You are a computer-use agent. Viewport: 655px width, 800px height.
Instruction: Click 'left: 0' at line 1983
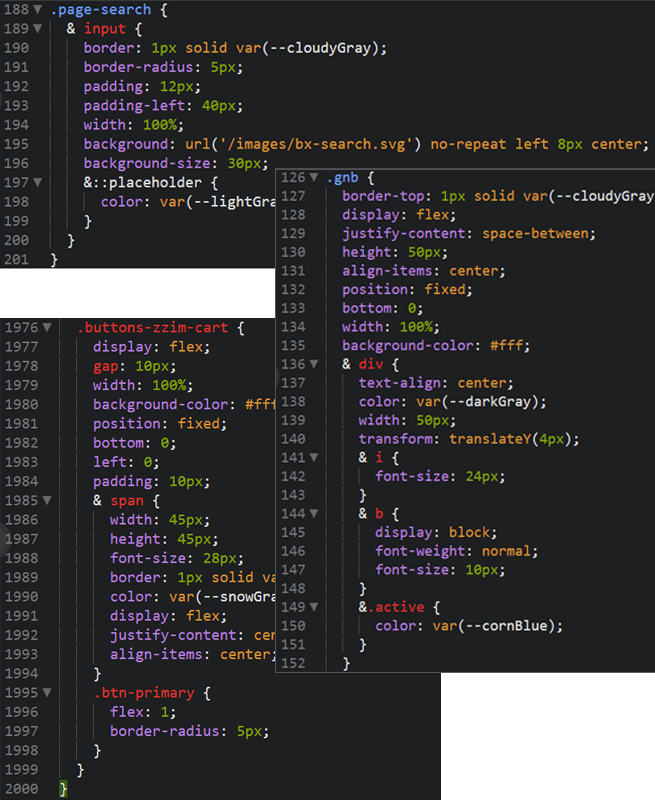[126, 462]
